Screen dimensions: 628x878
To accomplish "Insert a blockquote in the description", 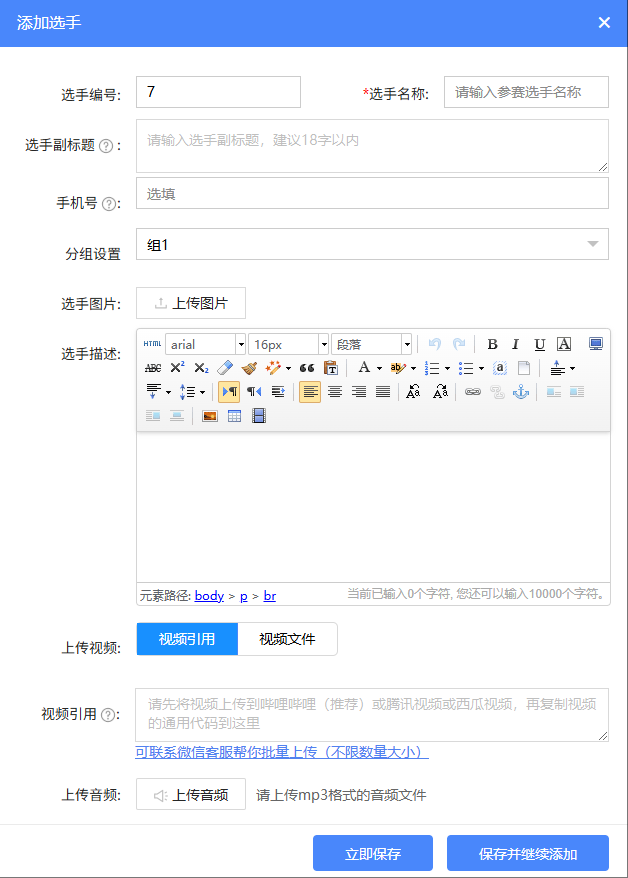I will click(x=307, y=368).
